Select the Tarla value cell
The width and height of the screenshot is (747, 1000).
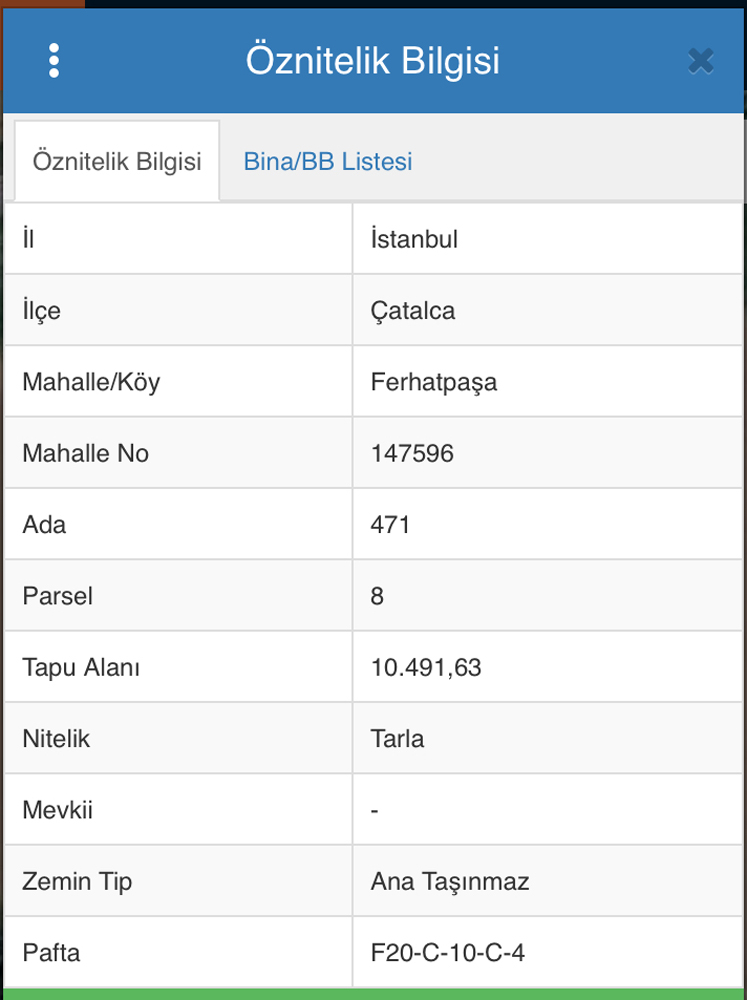point(398,739)
